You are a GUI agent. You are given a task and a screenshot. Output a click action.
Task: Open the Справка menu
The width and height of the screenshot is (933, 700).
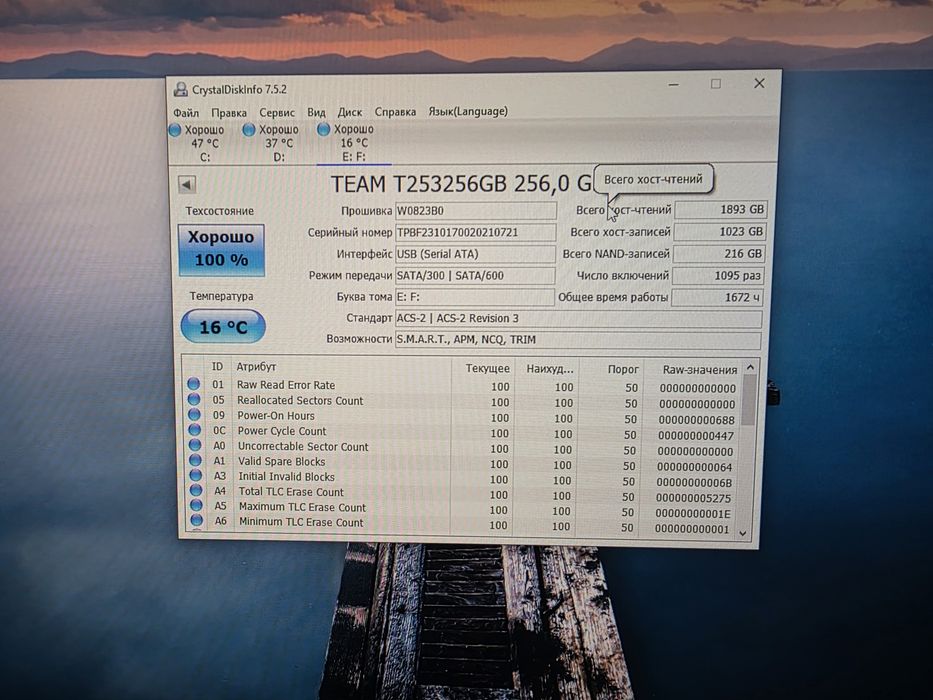click(395, 112)
